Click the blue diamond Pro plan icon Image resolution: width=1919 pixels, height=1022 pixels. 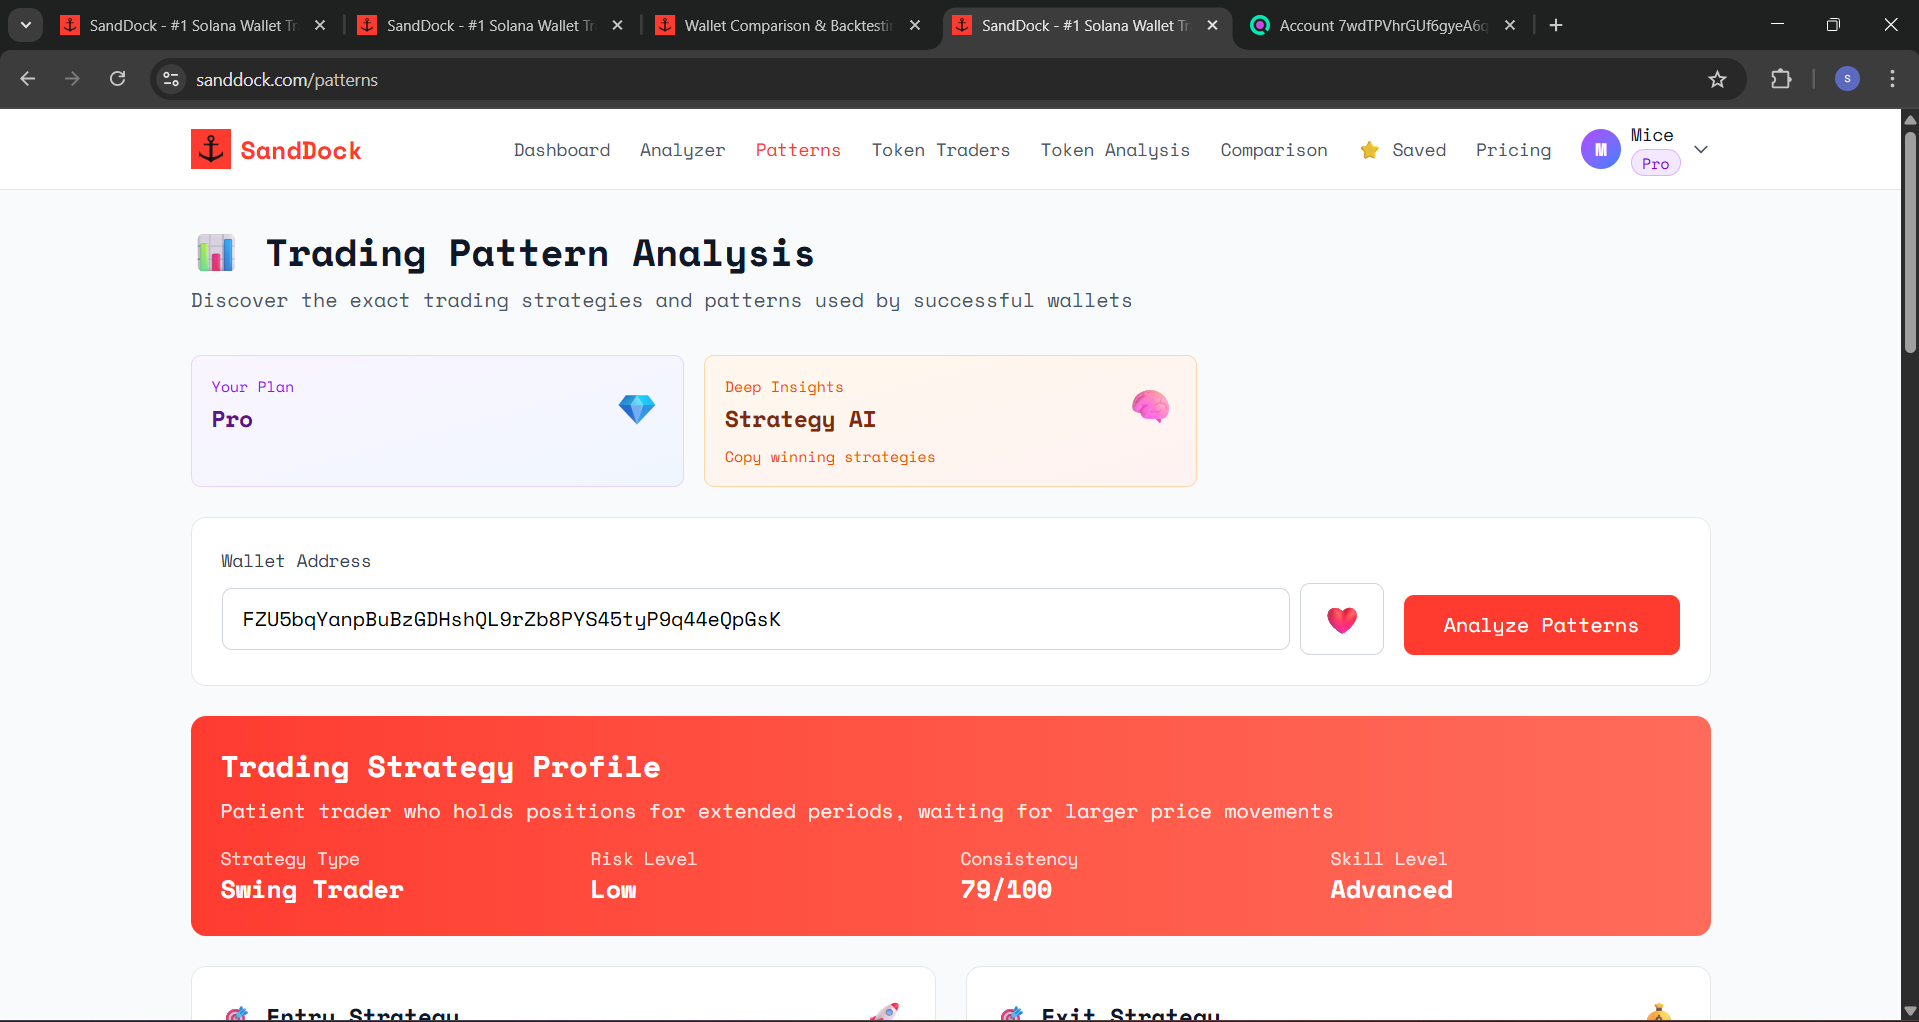click(636, 408)
